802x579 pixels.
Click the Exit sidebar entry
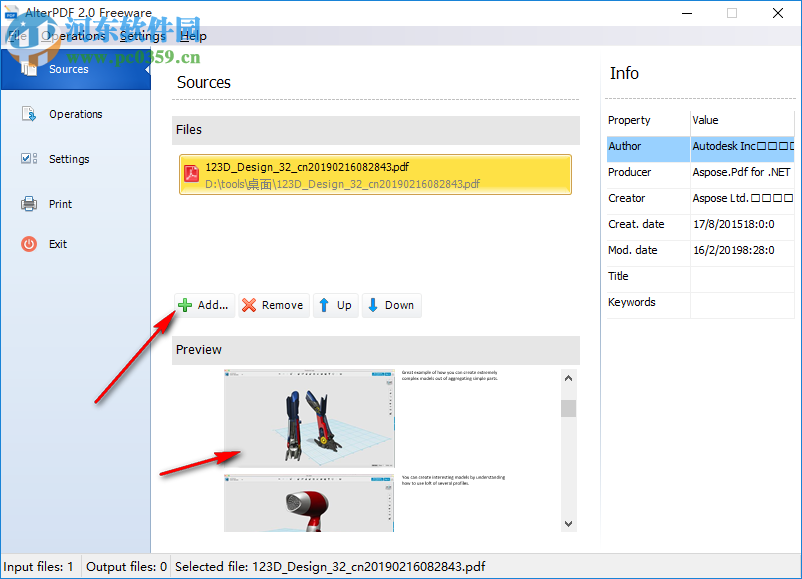(76, 244)
